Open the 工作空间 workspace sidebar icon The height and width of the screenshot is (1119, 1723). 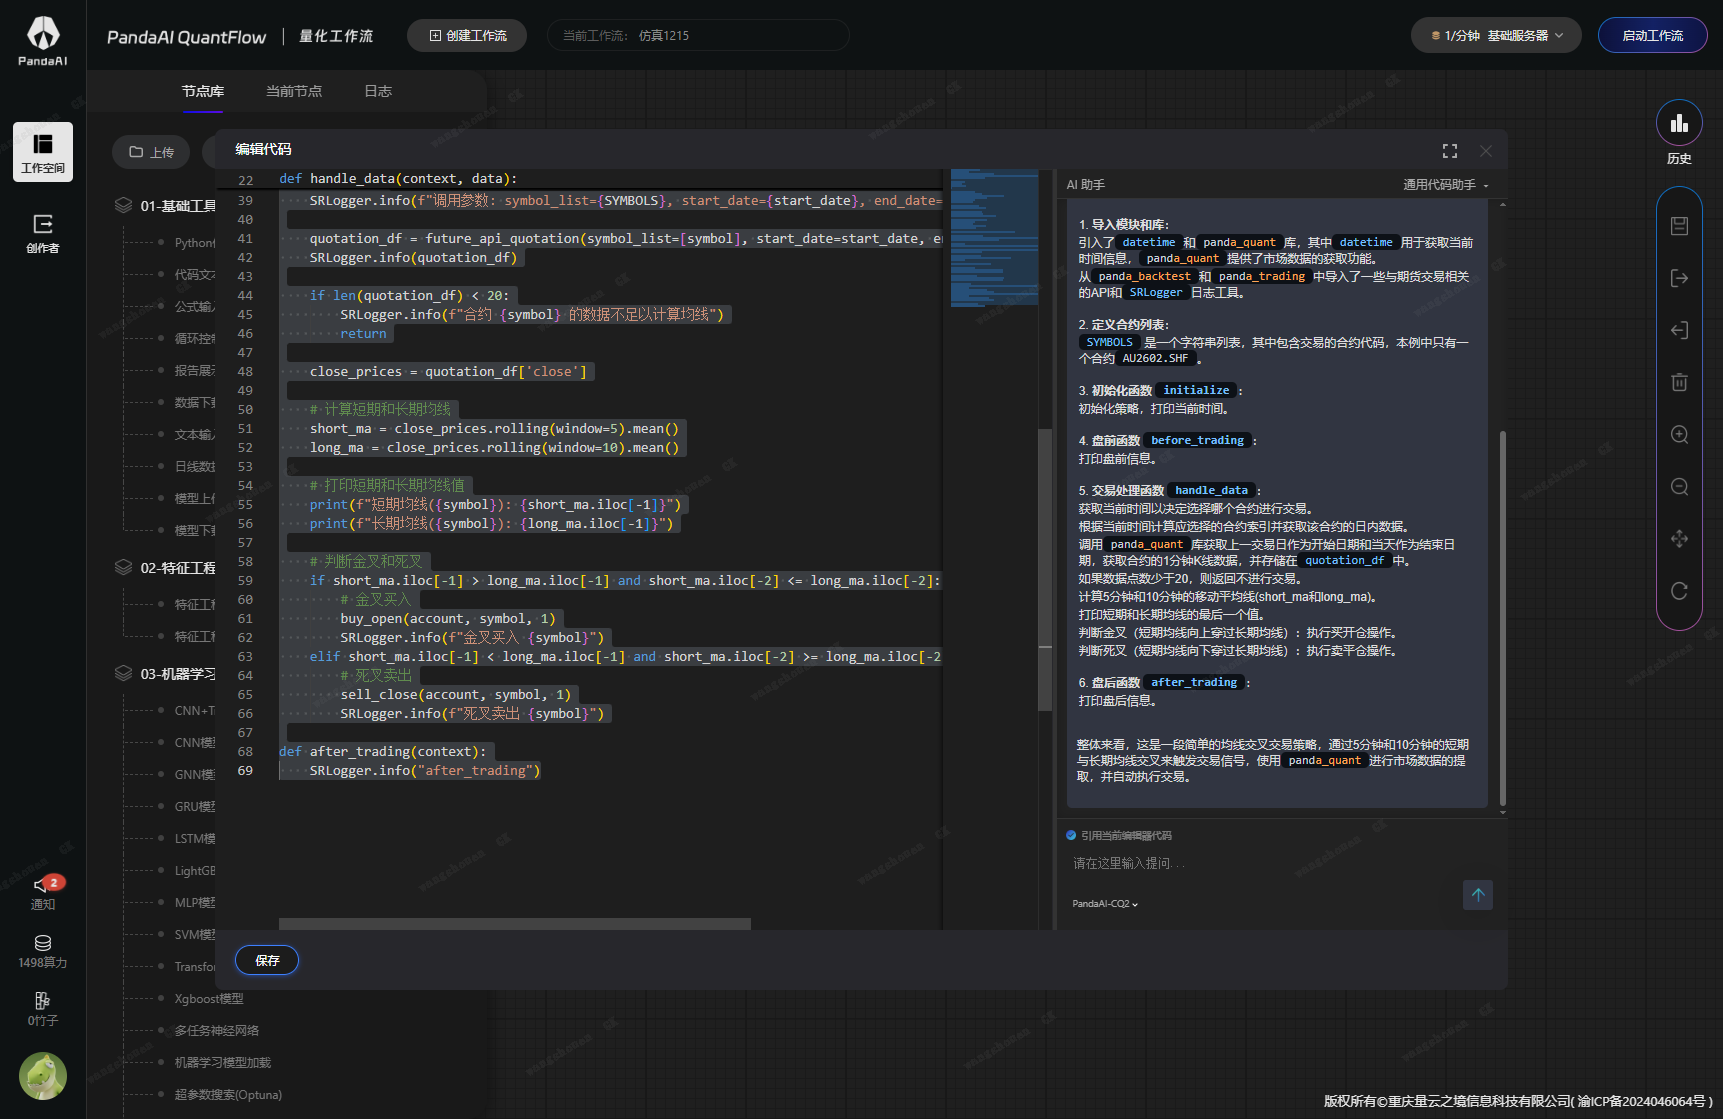coord(43,152)
